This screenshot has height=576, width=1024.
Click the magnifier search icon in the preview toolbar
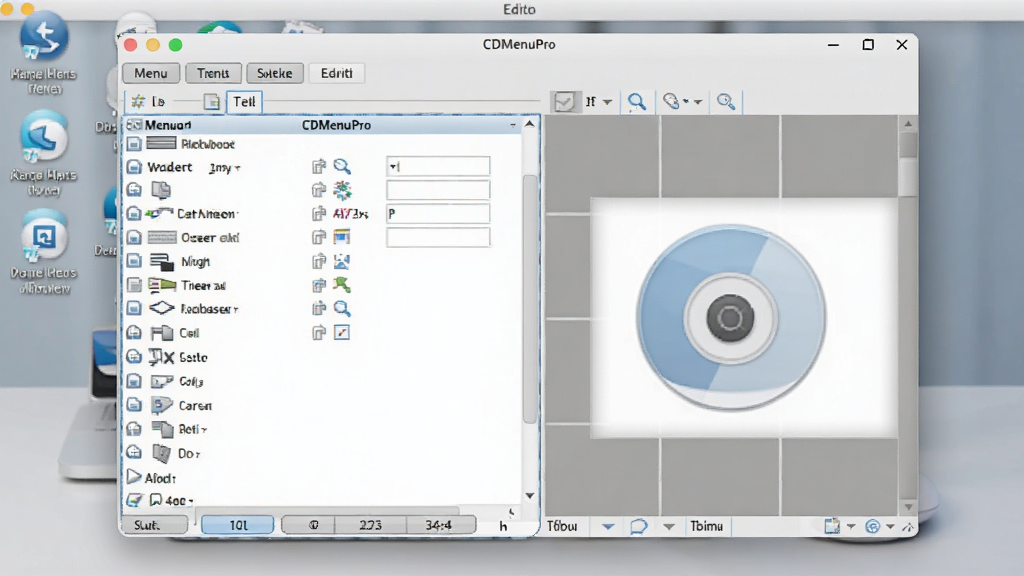[x=637, y=101]
